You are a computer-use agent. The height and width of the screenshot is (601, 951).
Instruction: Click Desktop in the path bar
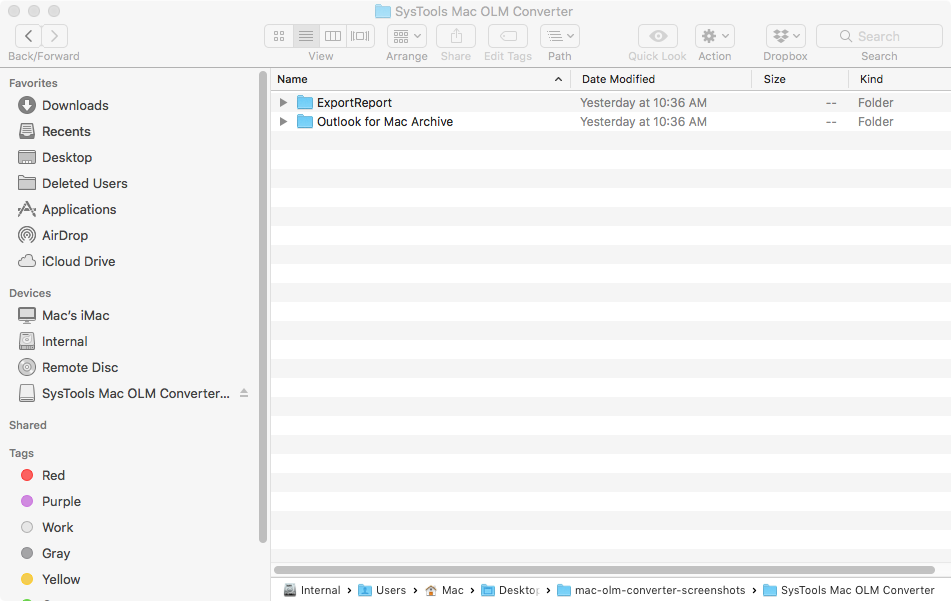coord(510,591)
